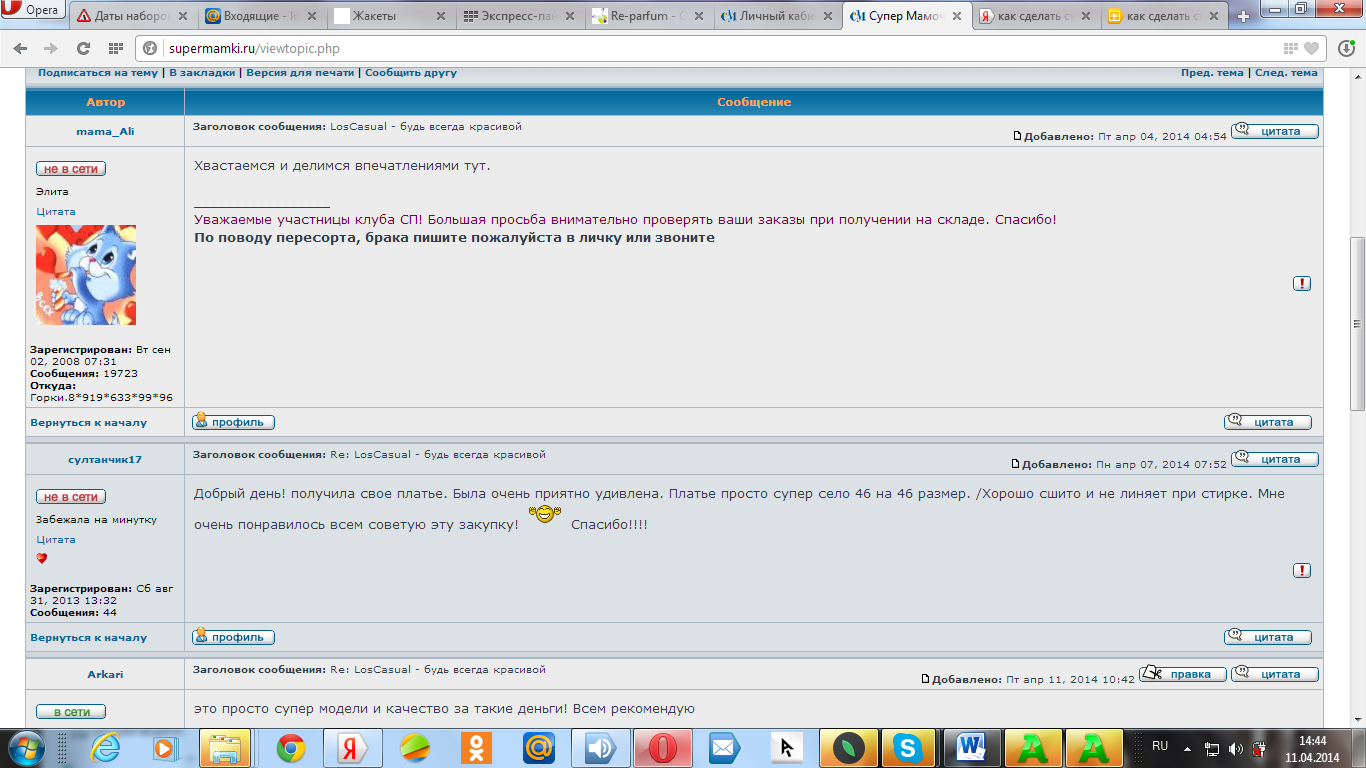Click 'В закладки' link
The height and width of the screenshot is (768, 1366).
pos(202,73)
